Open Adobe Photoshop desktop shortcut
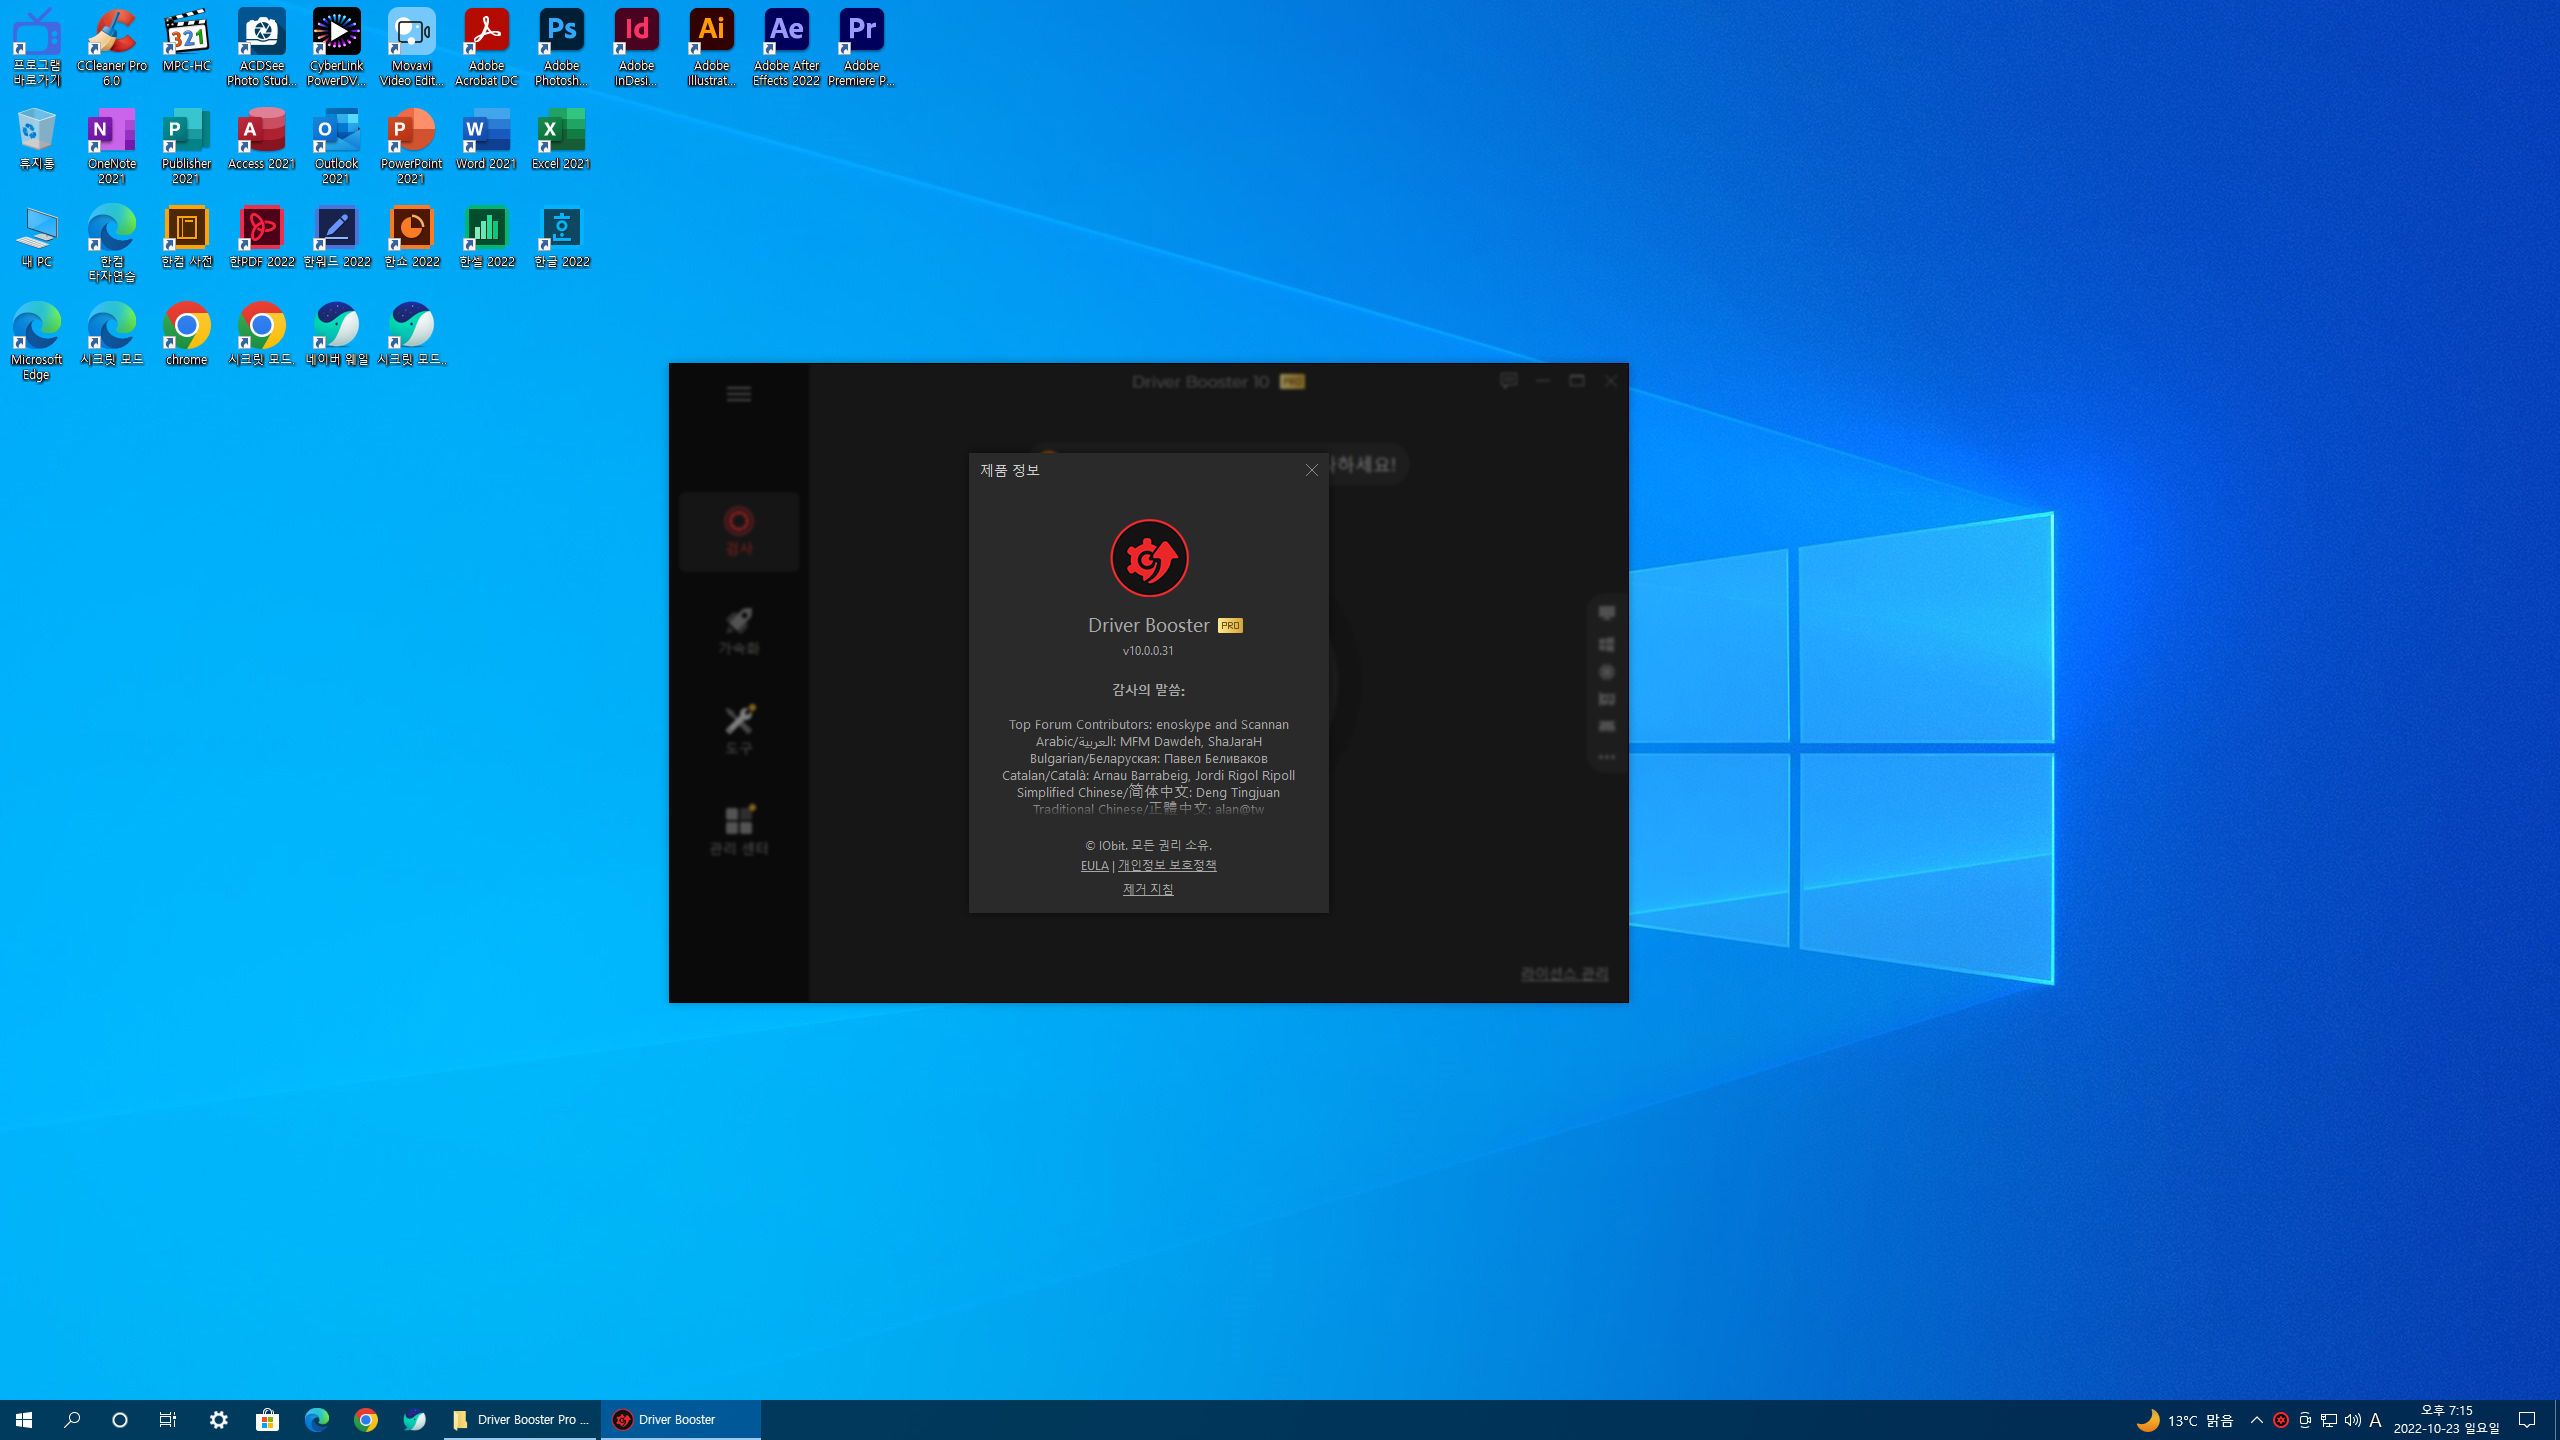The height and width of the screenshot is (1440, 2560). click(561, 47)
